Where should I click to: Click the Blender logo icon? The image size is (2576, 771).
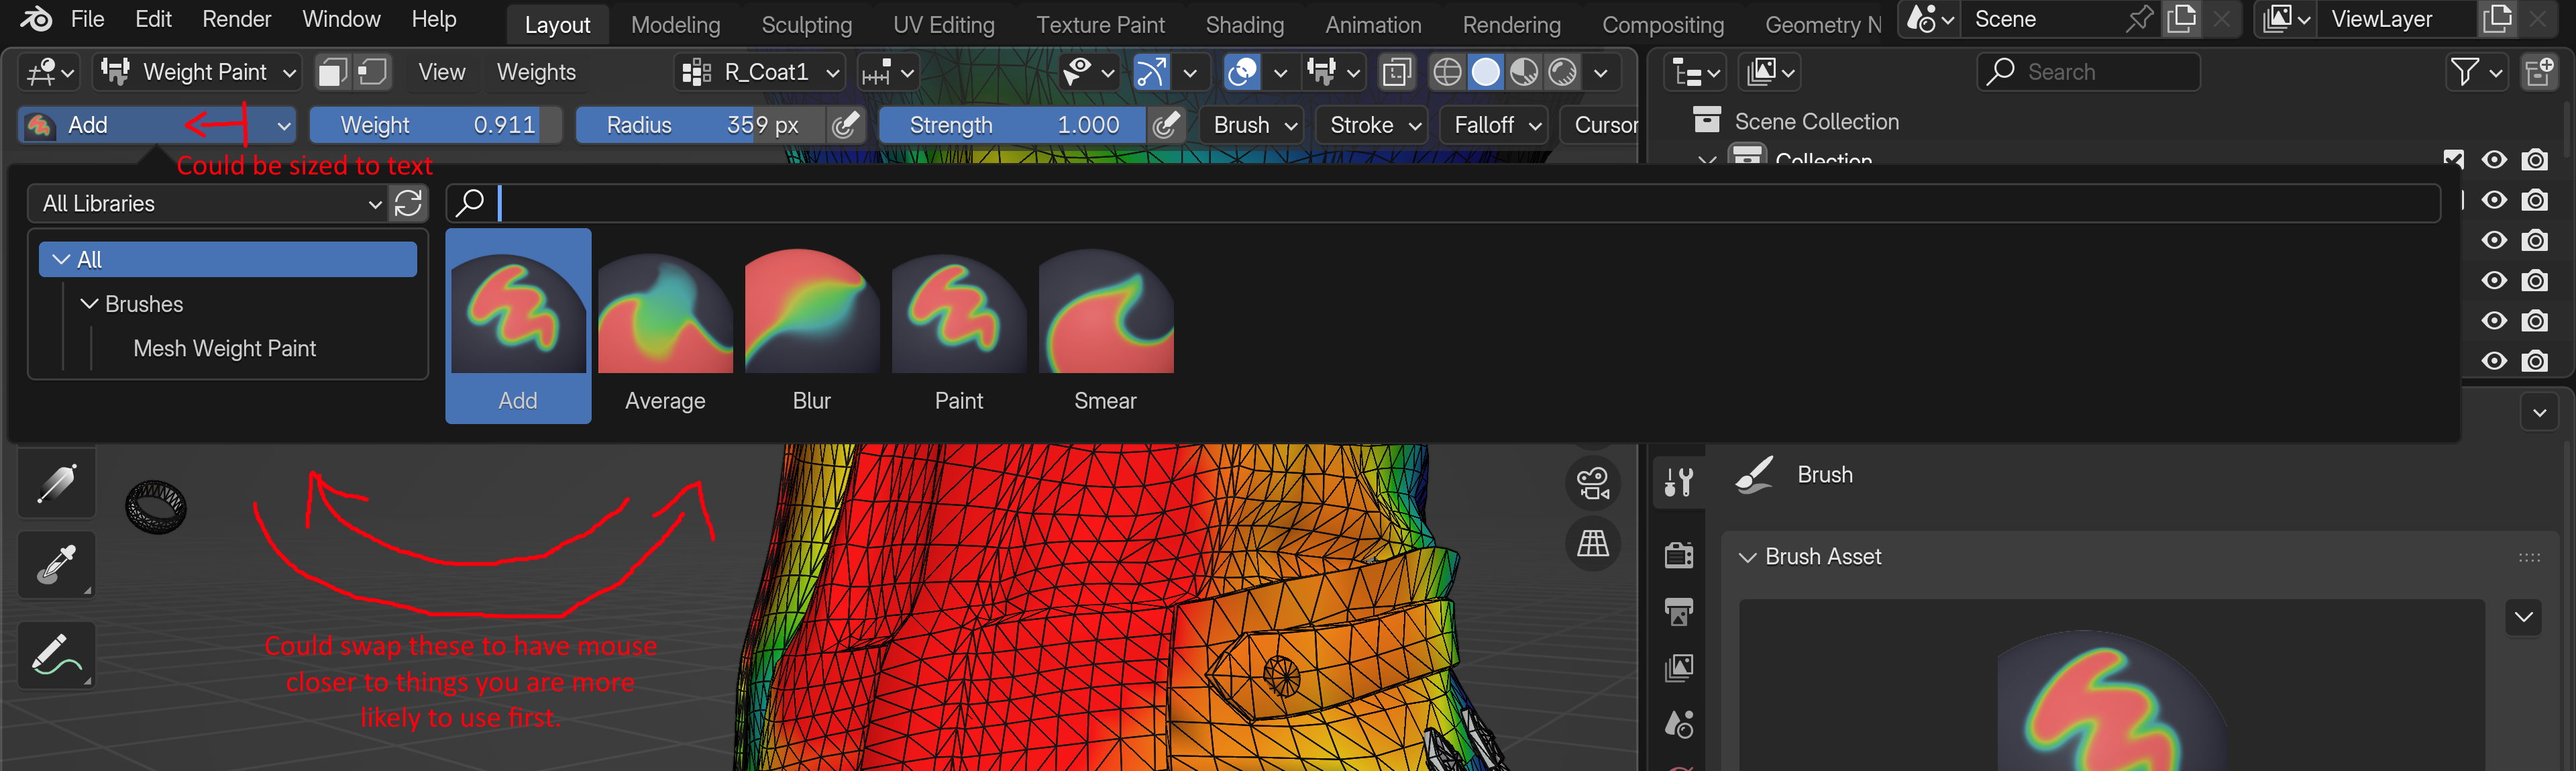pos(36,19)
